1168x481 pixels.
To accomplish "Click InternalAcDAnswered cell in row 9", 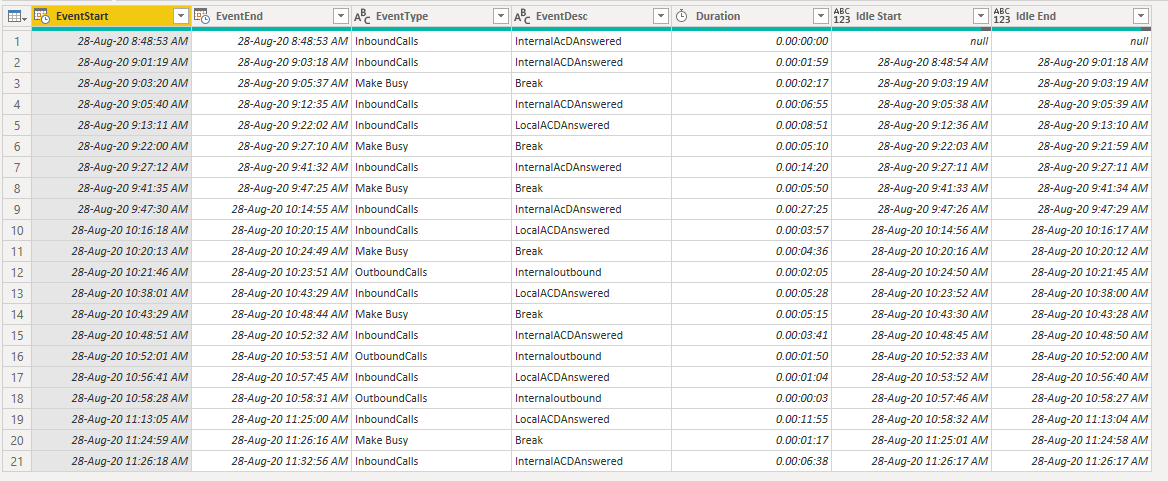I will point(591,209).
